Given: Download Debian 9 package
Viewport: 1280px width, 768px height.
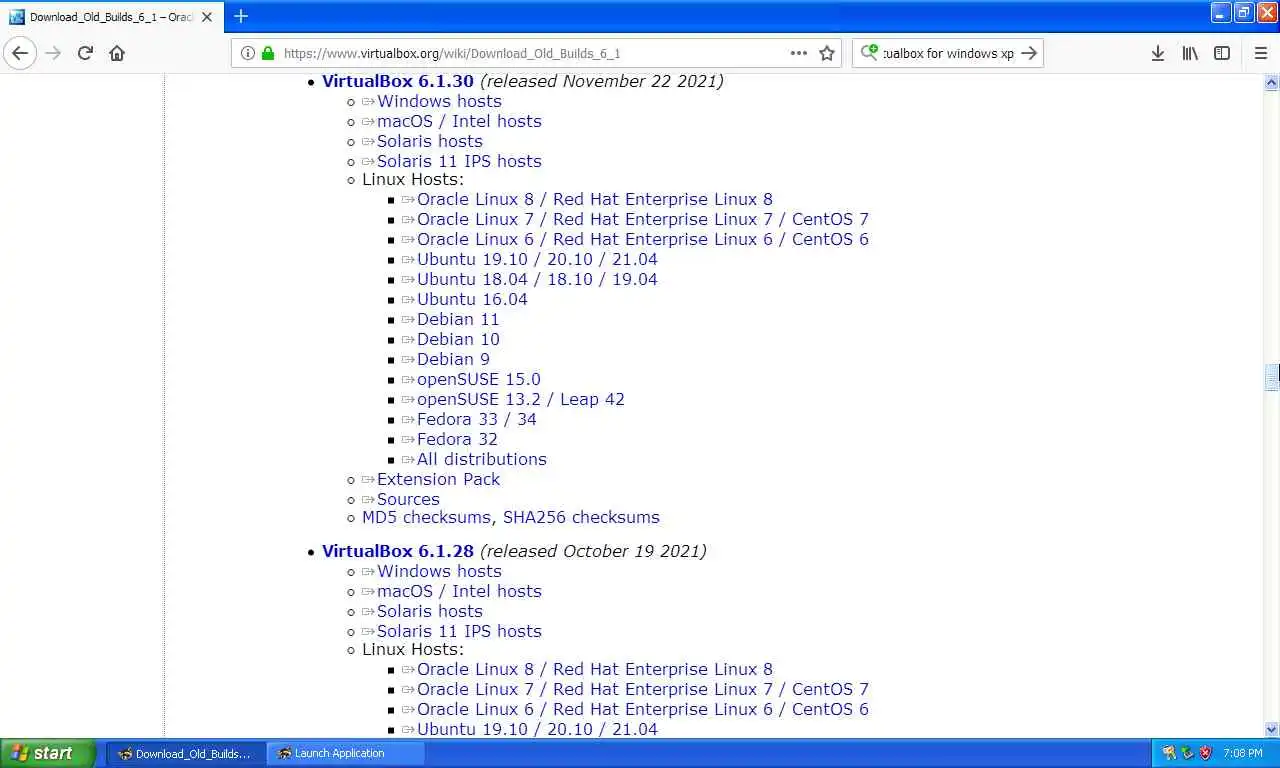Looking at the screenshot, I should [x=453, y=359].
